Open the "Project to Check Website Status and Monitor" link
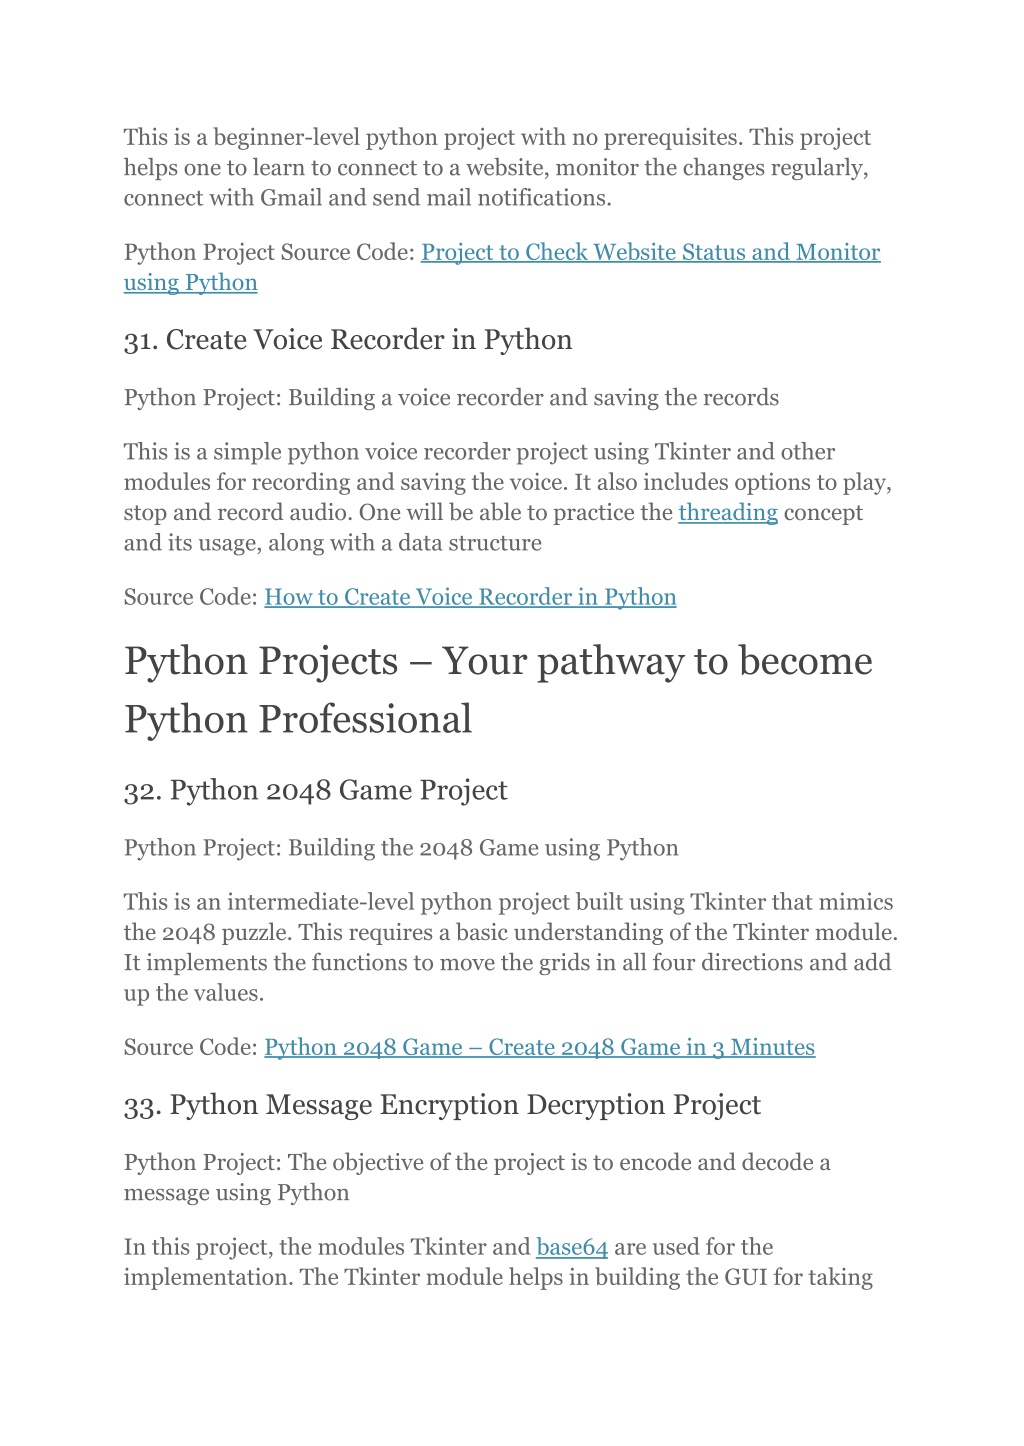 point(650,252)
